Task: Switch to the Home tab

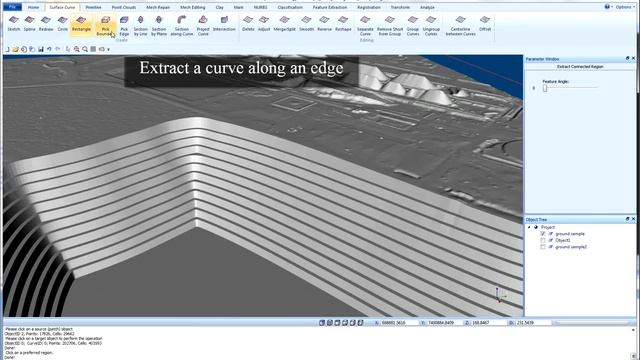Action: click(33, 7)
